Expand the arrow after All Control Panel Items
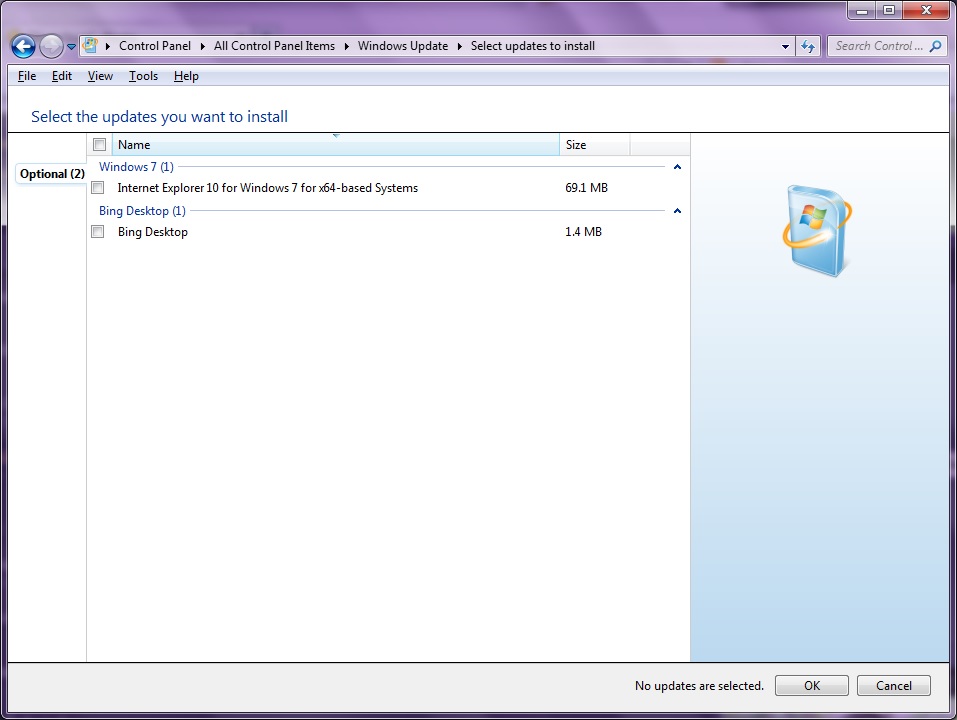 347,46
